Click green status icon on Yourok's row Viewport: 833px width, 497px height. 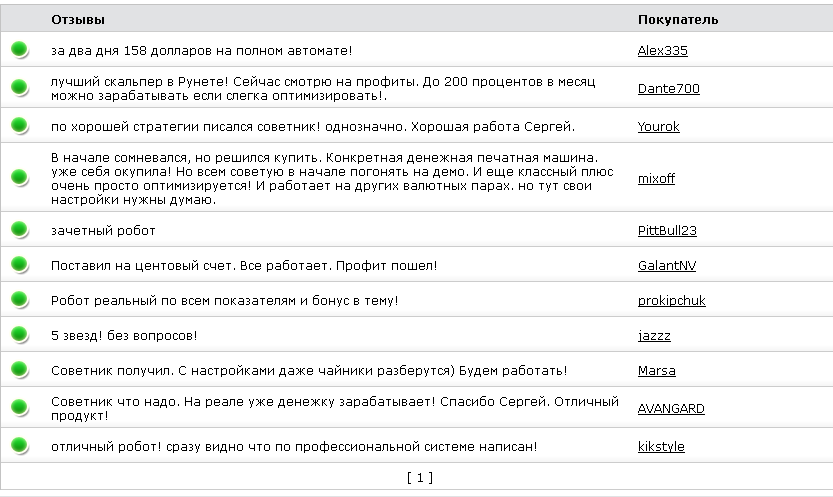pyautogui.click(x=19, y=126)
